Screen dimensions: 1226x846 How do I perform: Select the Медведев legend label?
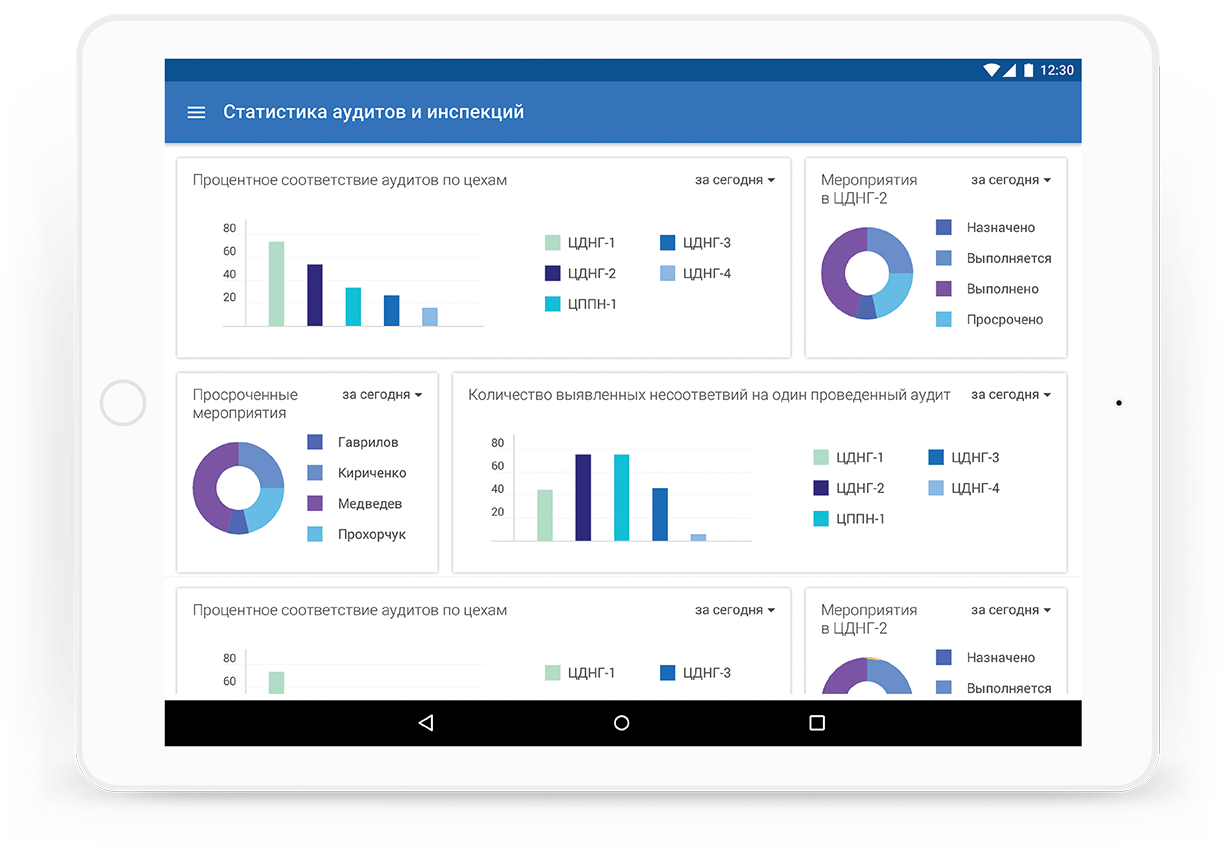(x=371, y=504)
